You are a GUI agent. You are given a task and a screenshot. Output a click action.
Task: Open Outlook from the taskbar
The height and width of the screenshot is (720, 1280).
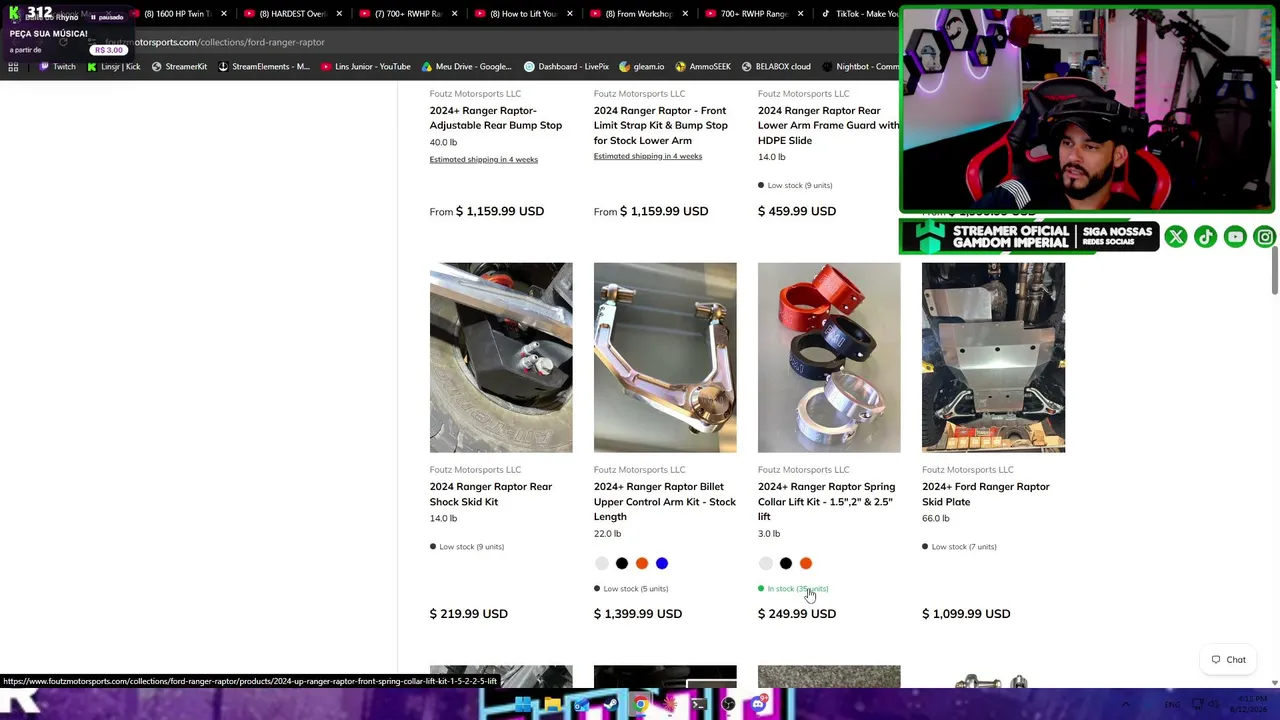[x=581, y=705]
